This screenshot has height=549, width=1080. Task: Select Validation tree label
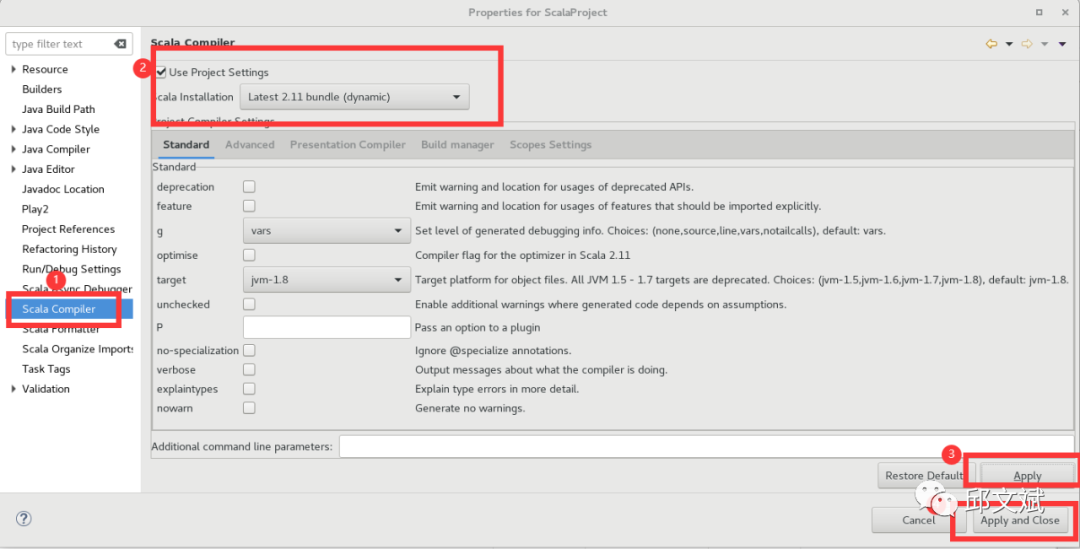(45, 389)
